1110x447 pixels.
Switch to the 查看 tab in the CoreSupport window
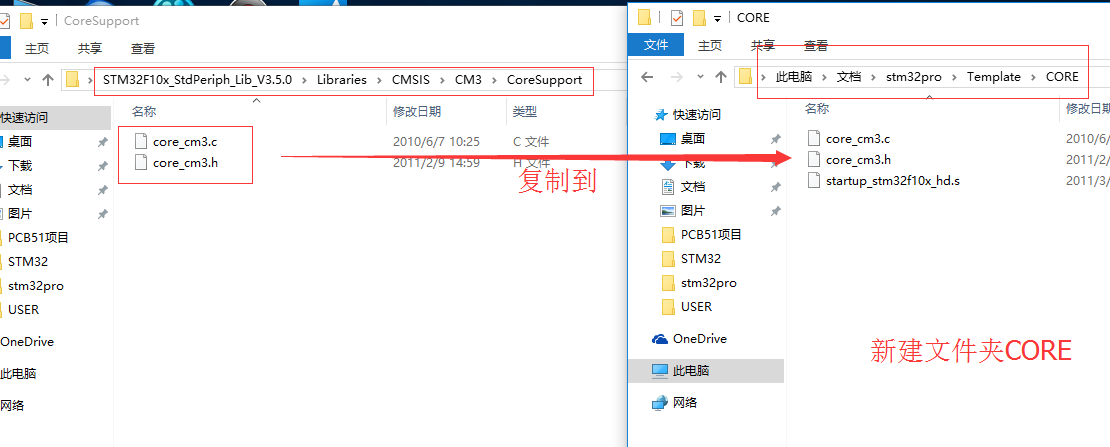pyautogui.click(x=143, y=48)
